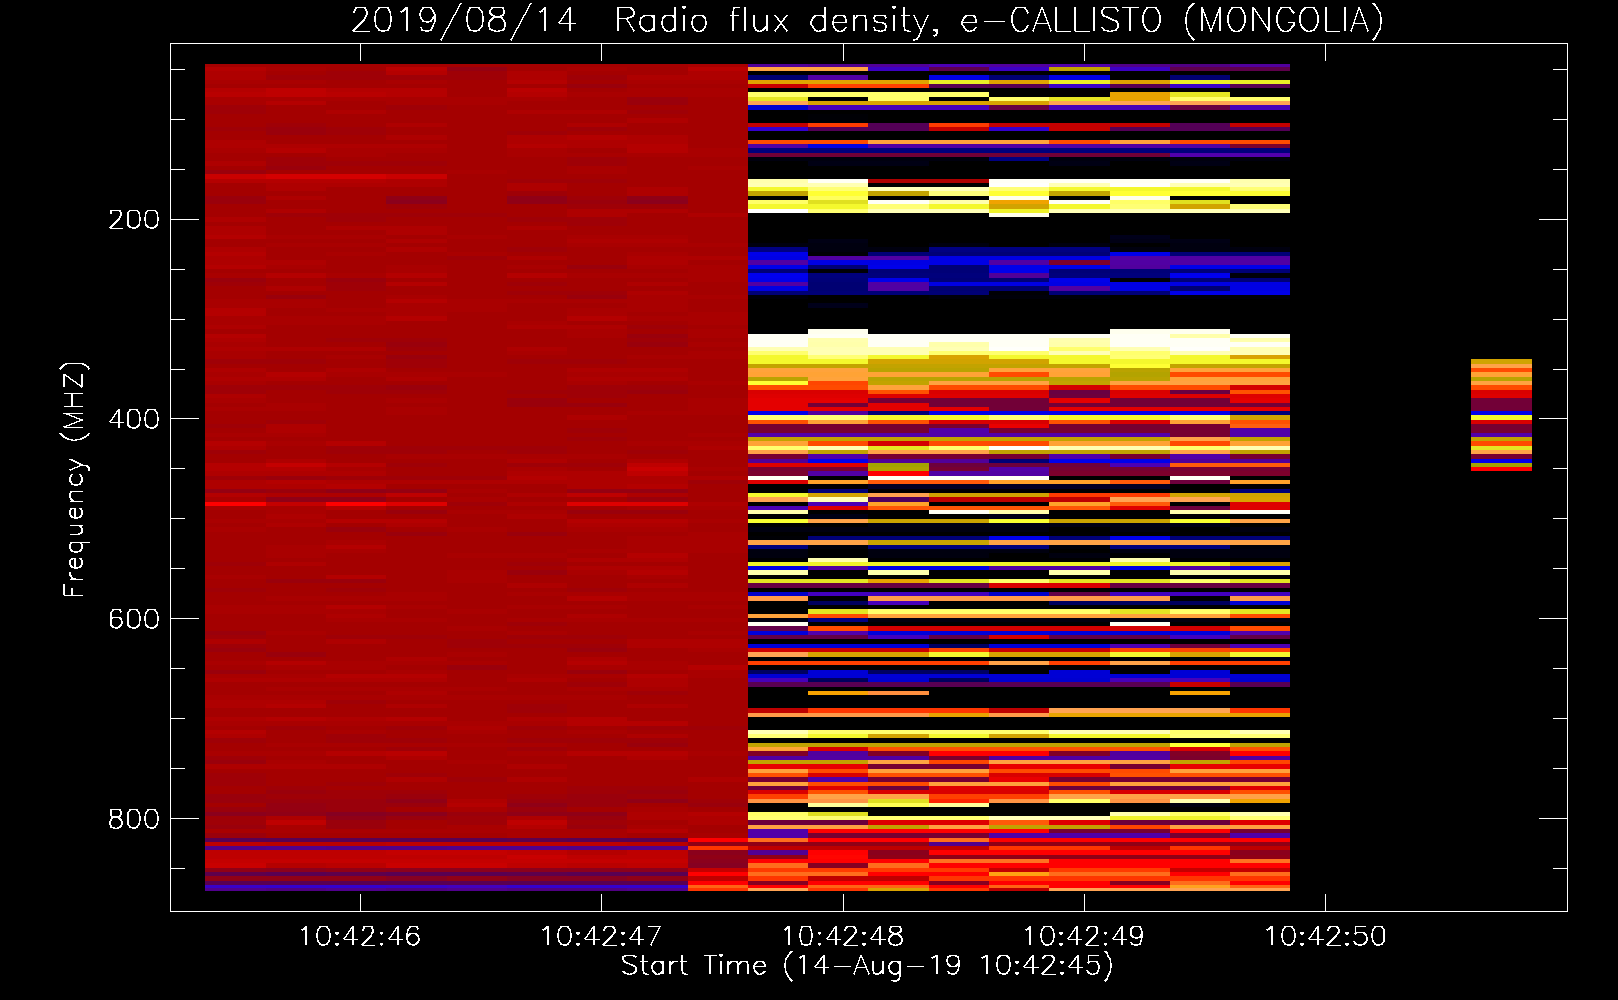Click the small isolated spectrum patch at right

1501,415
